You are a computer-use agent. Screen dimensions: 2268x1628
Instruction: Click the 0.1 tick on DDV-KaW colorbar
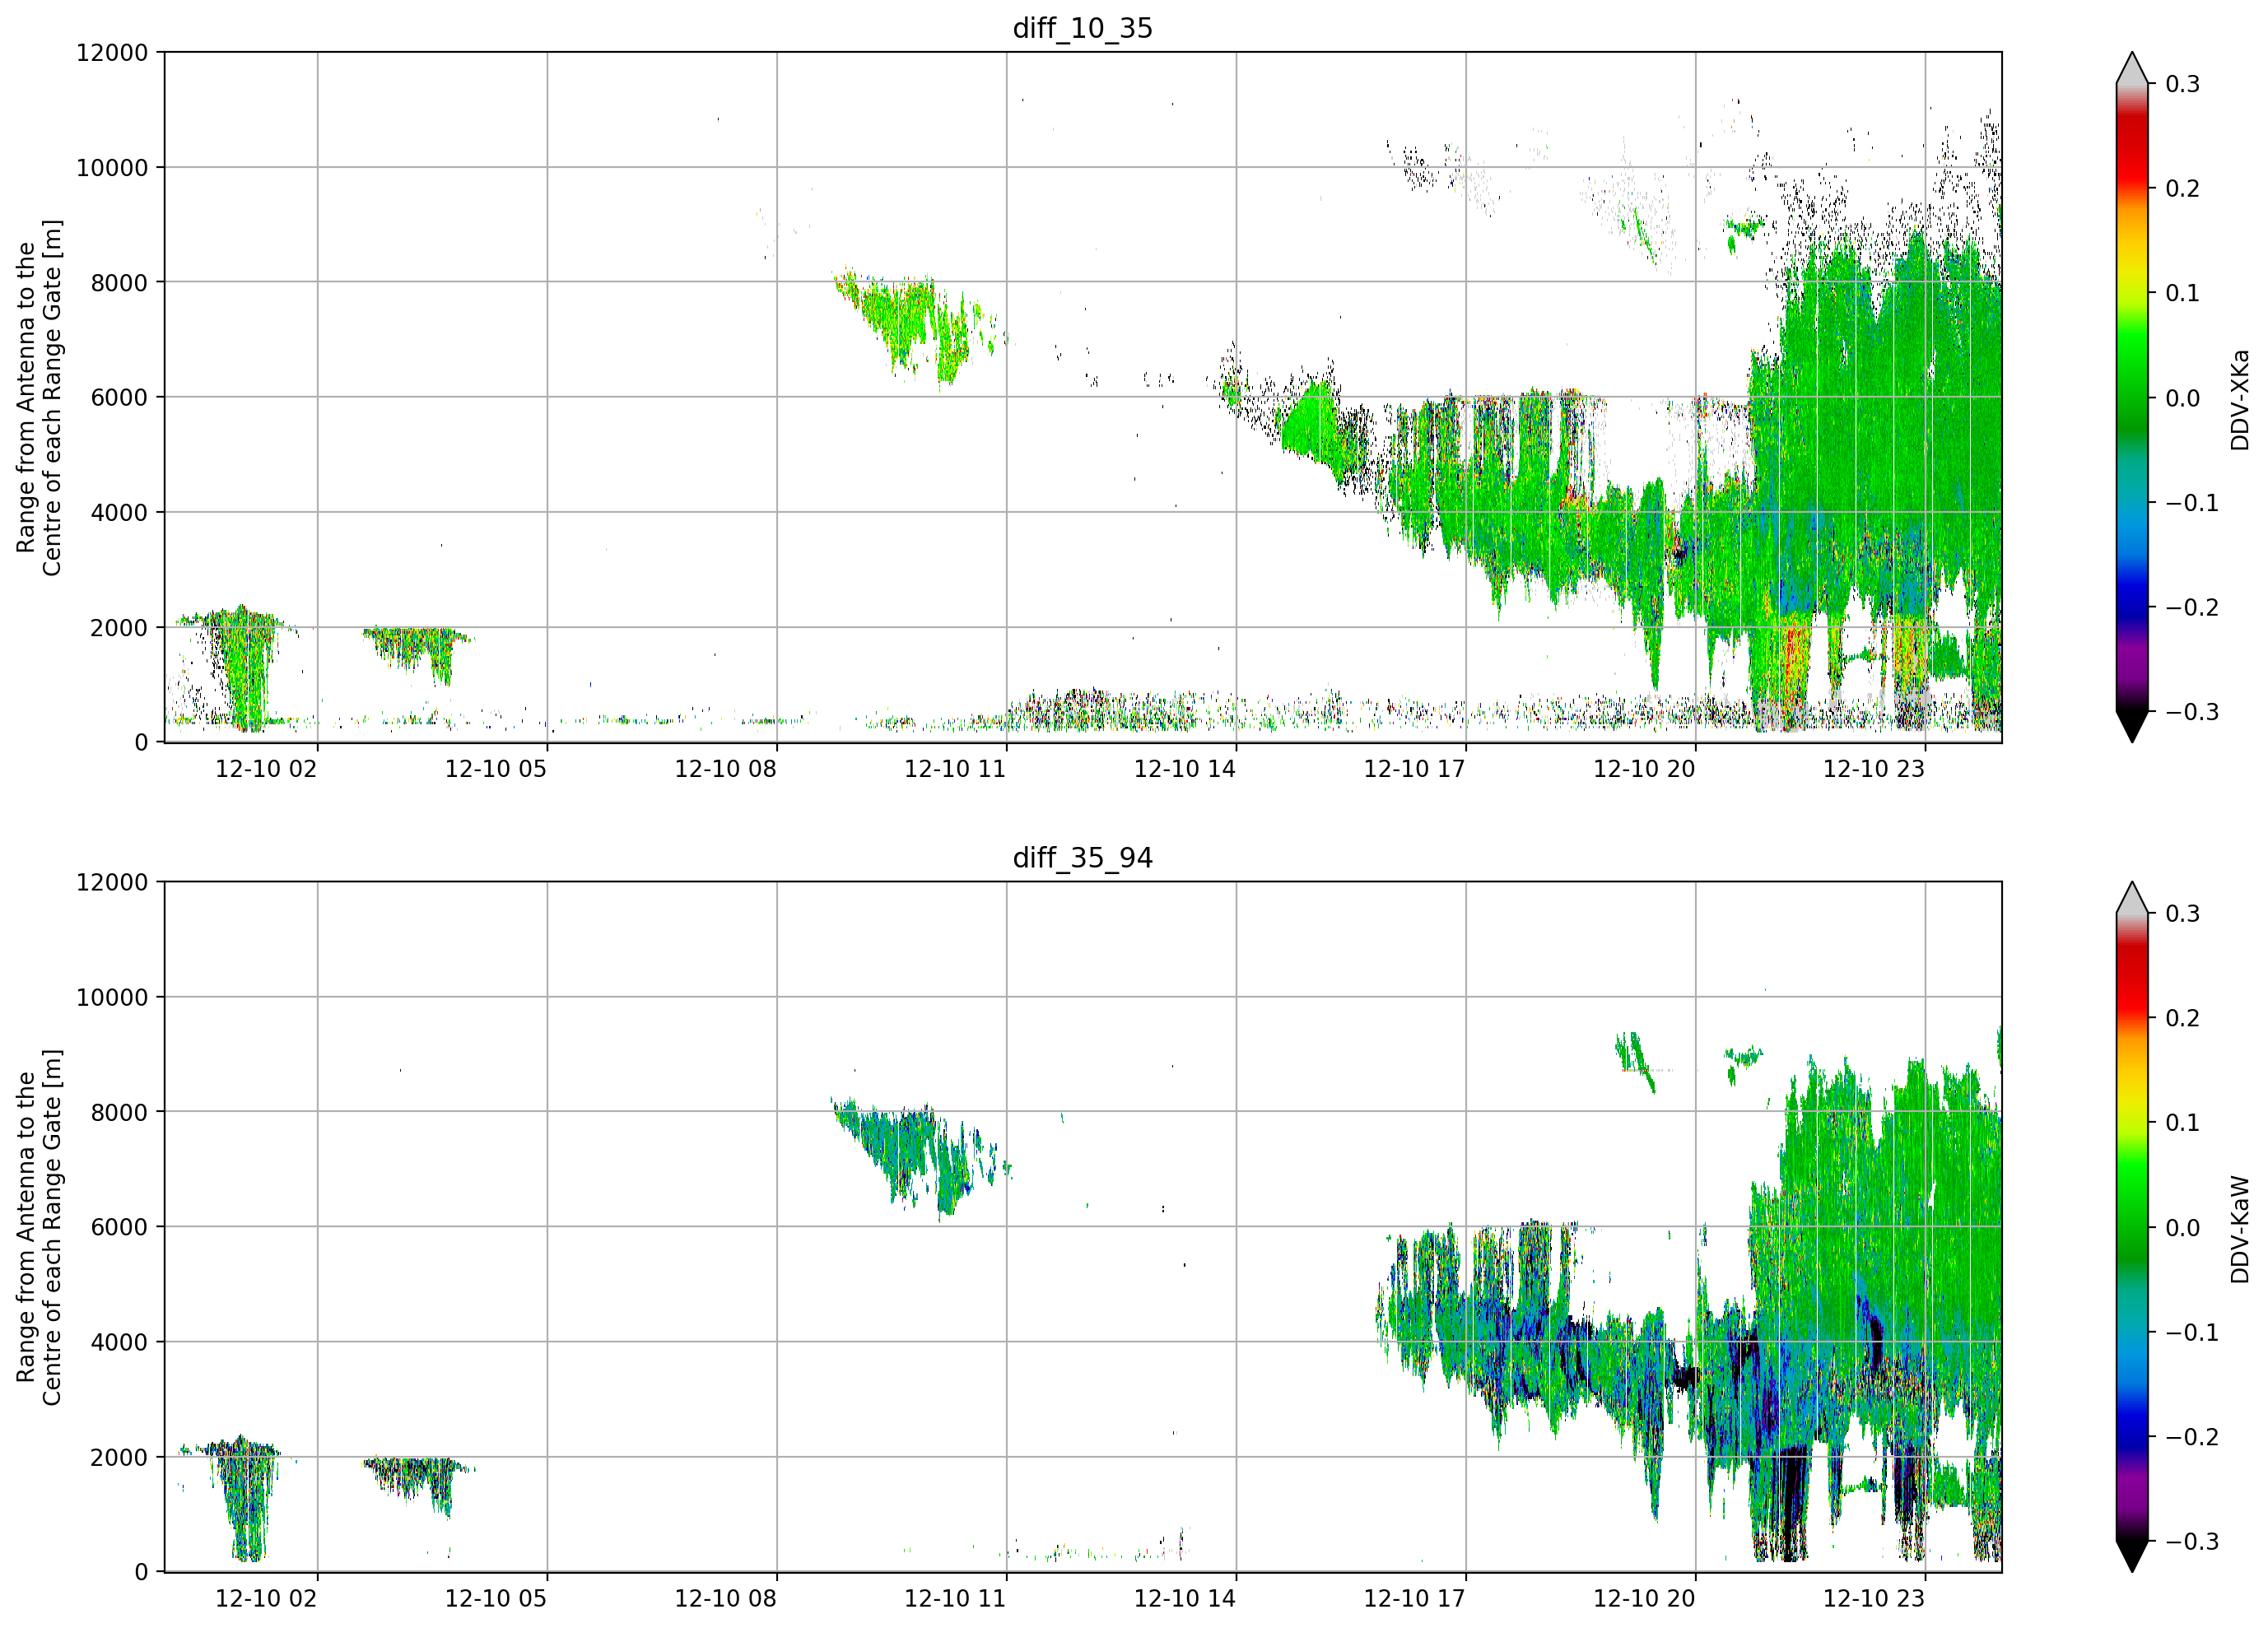pyautogui.click(x=2183, y=1123)
